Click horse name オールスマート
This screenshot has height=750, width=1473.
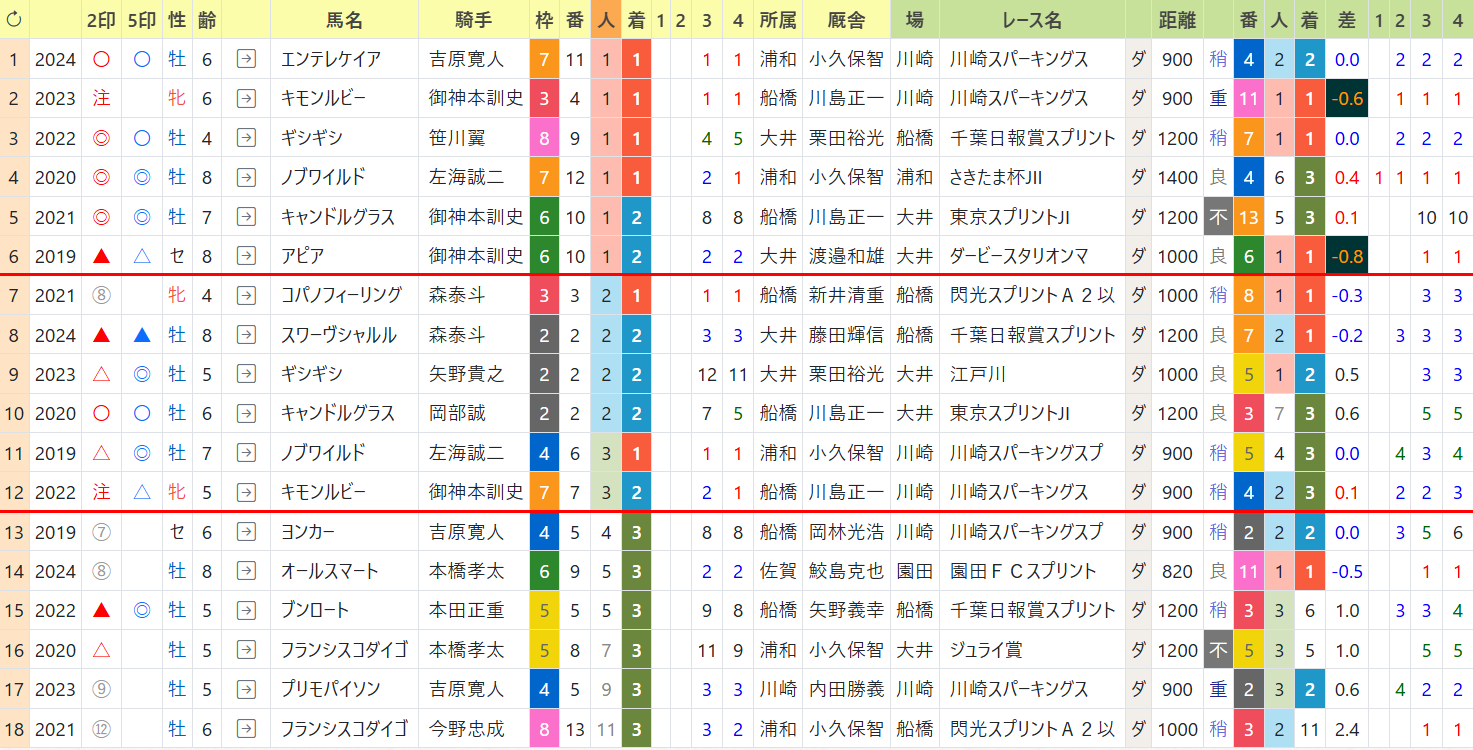(x=330, y=571)
